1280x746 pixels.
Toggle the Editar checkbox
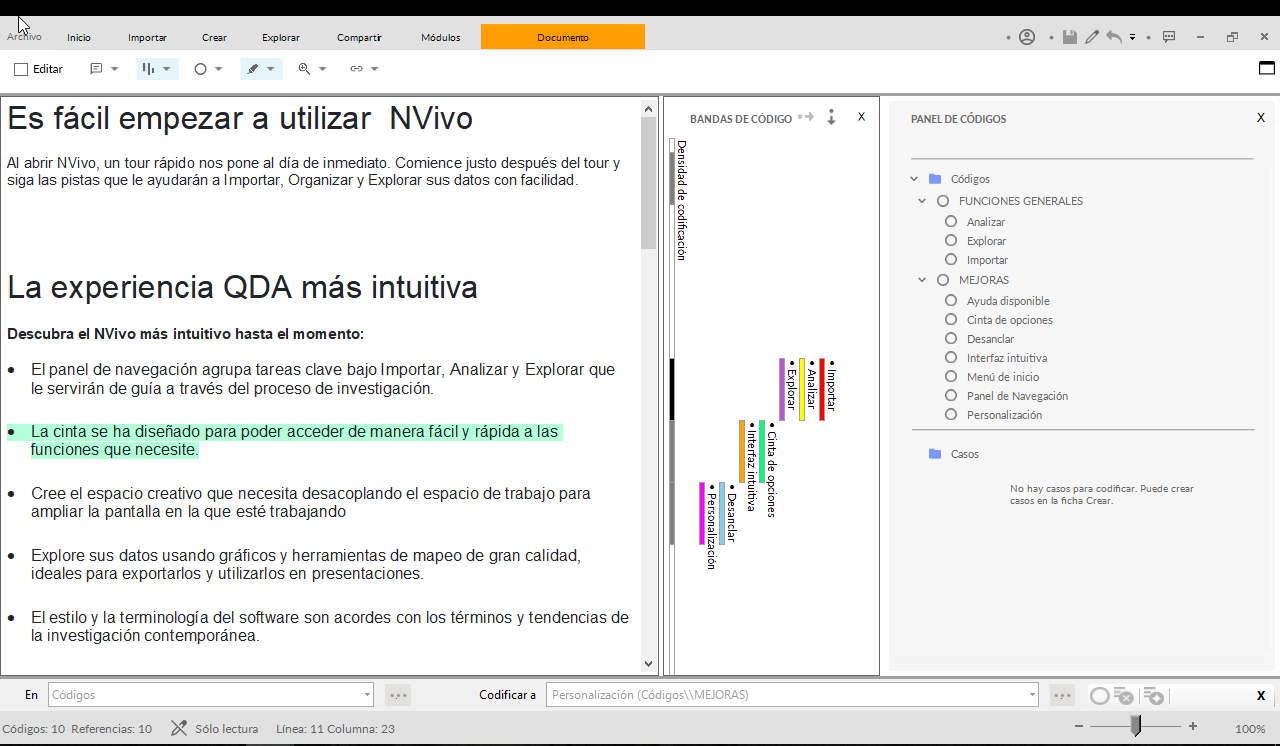(21, 69)
